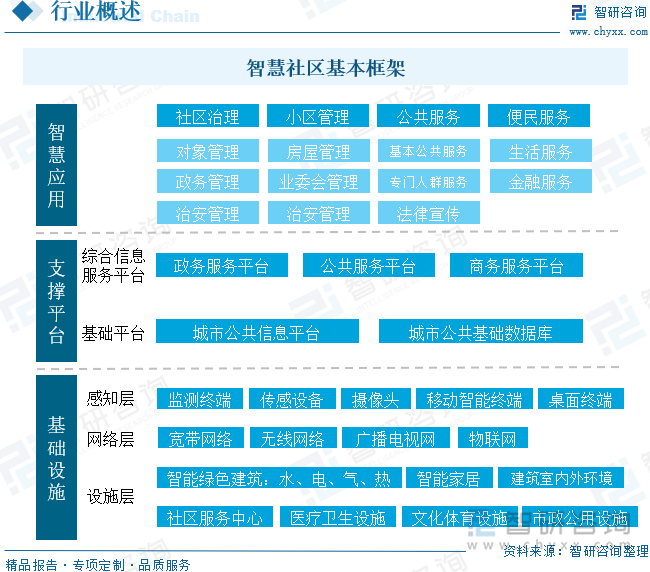The width and height of the screenshot is (650, 572).
Task: Select the 公共服务平台 box
Action: pos(369,265)
